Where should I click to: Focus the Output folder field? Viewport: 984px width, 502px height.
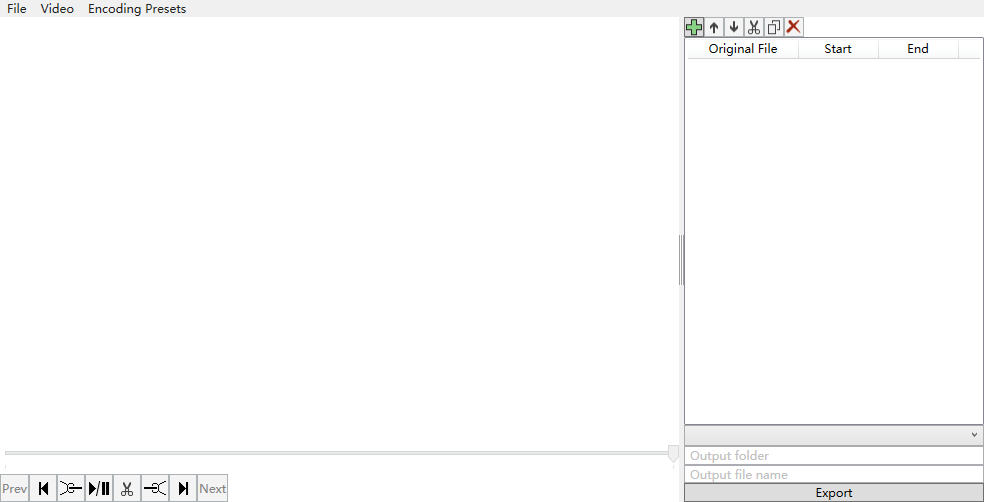[x=834, y=456]
